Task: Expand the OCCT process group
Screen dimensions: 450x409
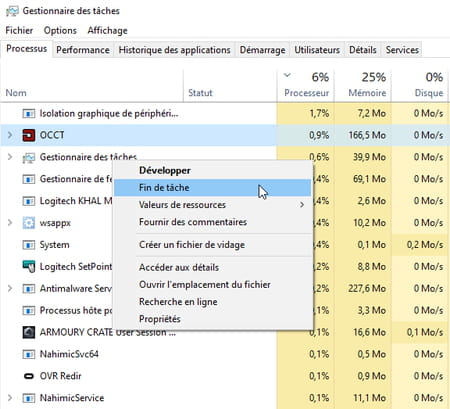Action: tap(10, 135)
